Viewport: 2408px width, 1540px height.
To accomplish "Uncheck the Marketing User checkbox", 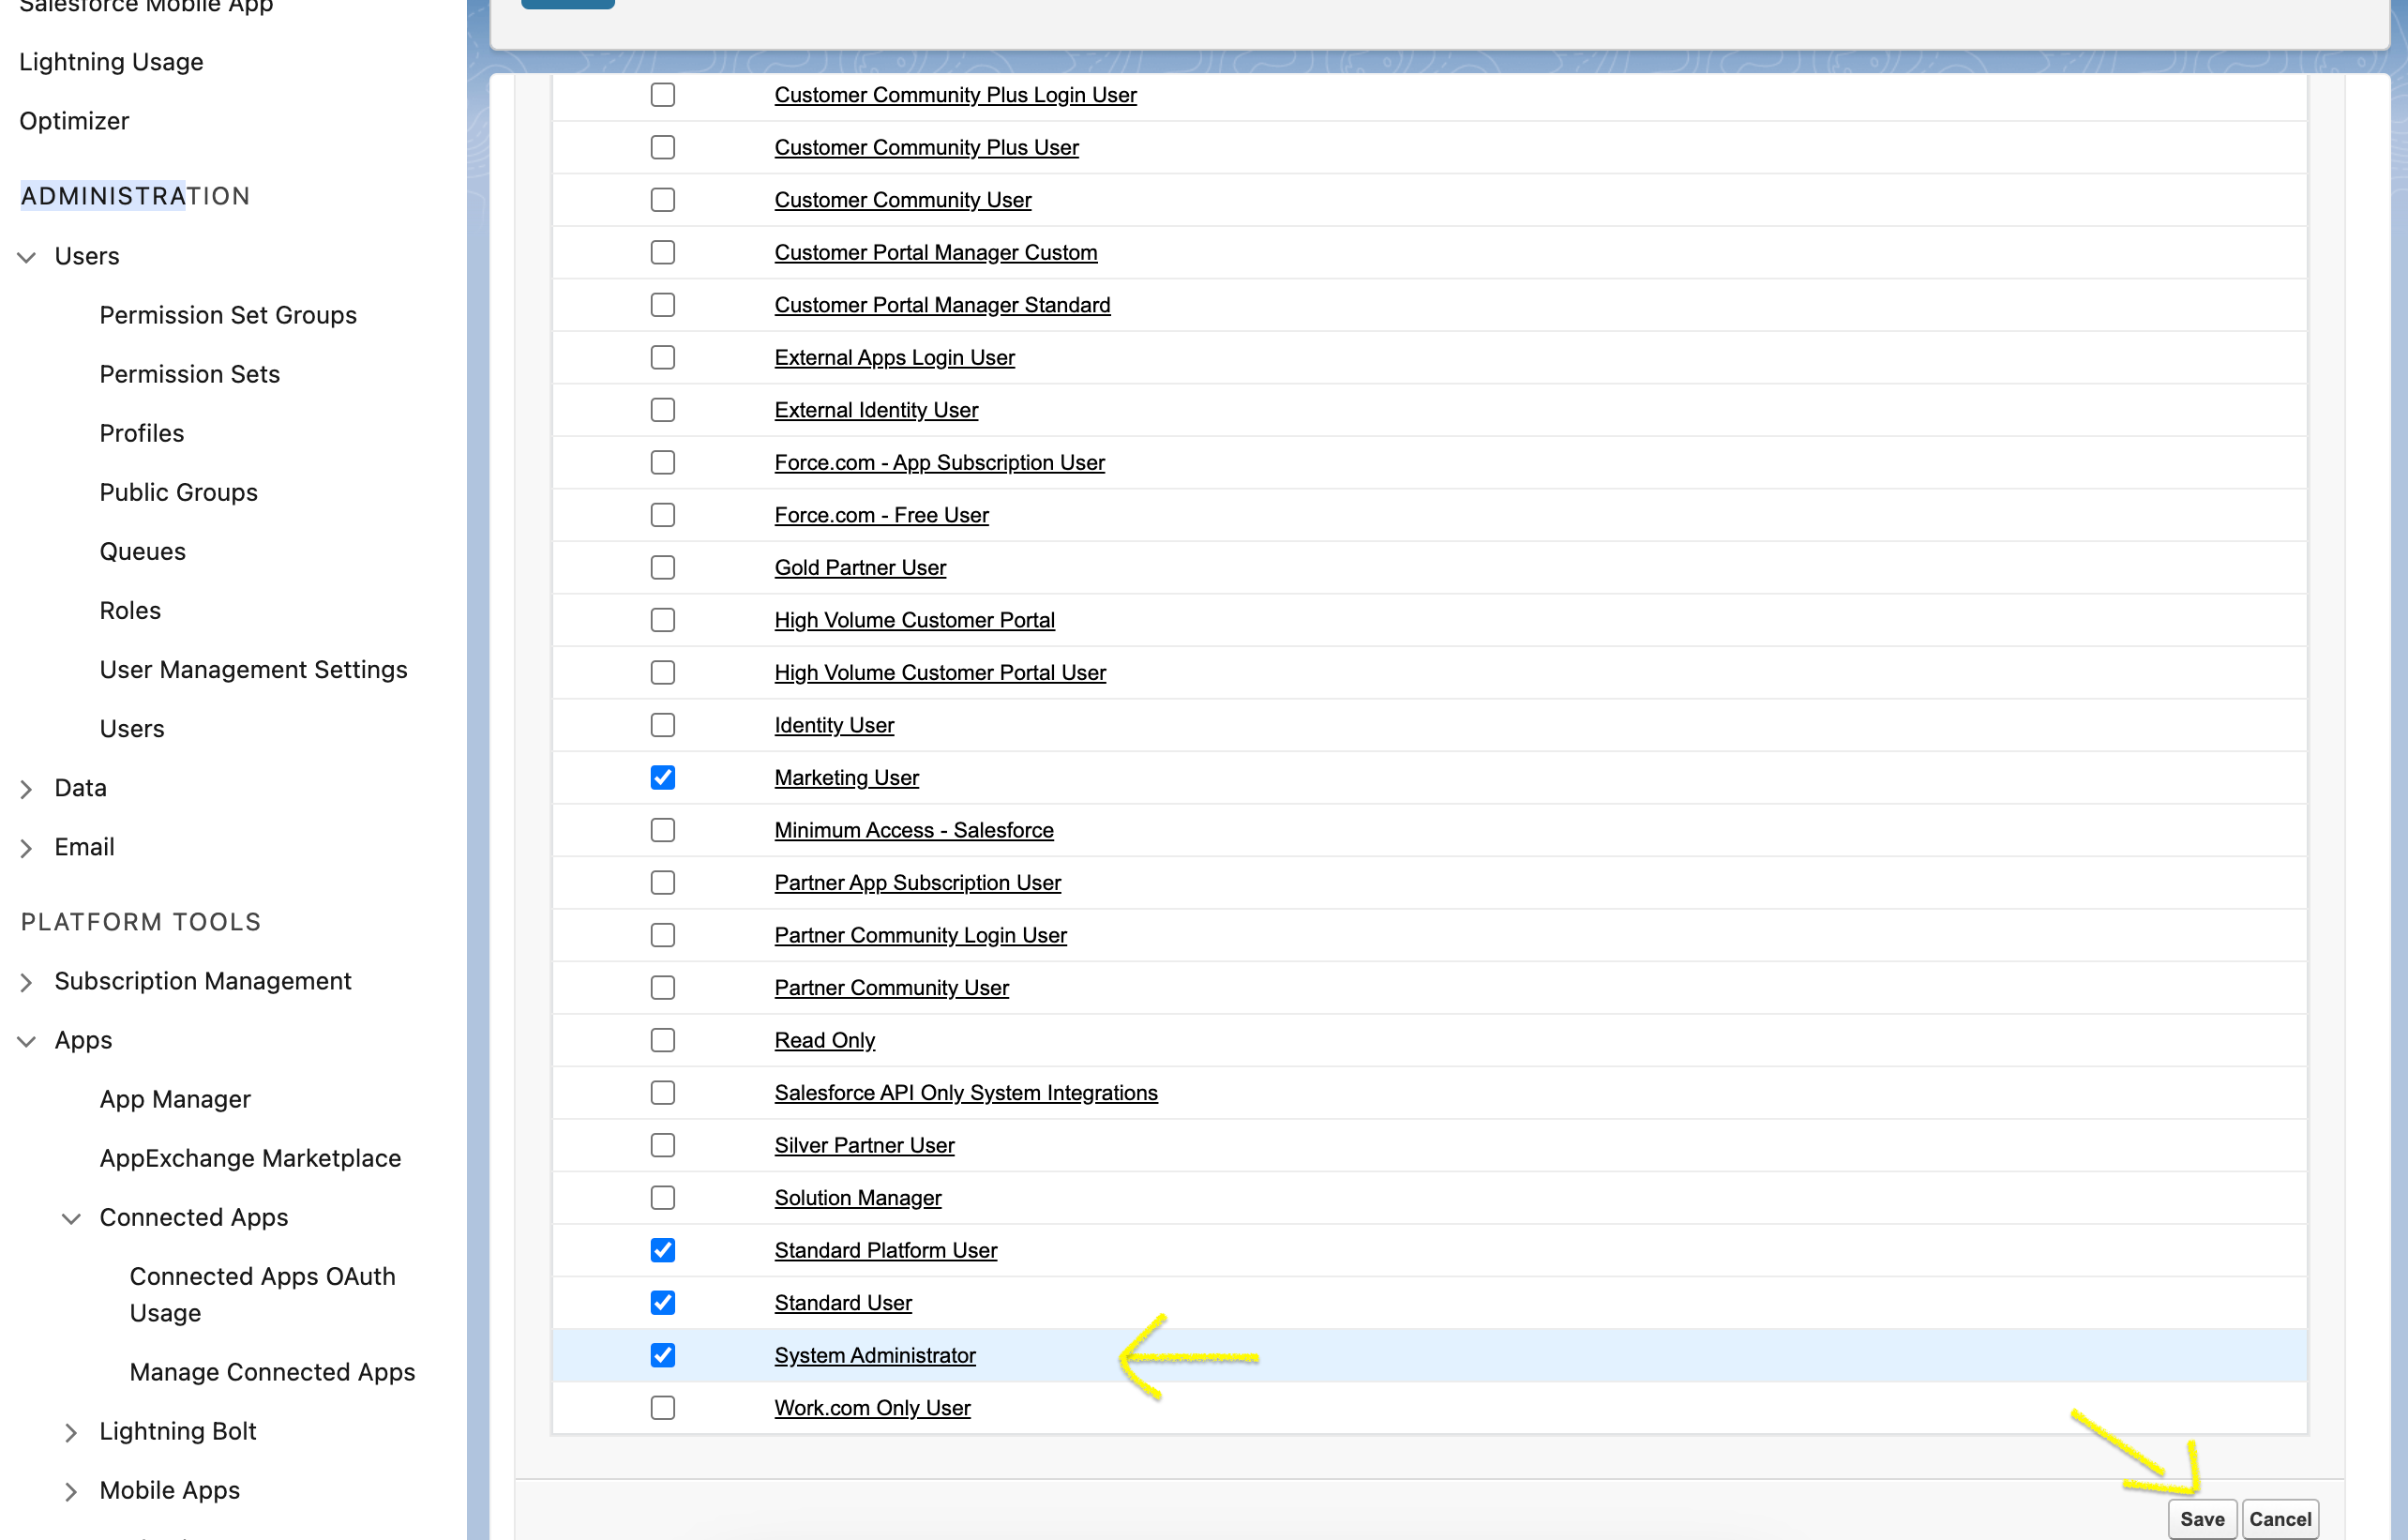I will [x=663, y=778].
